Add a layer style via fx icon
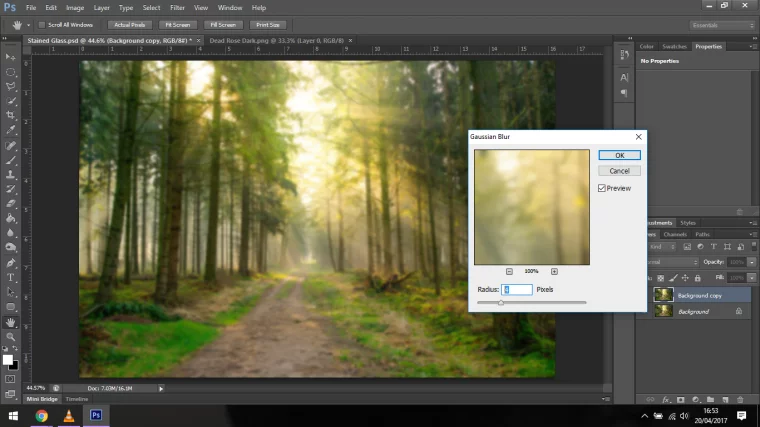 (666, 400)
